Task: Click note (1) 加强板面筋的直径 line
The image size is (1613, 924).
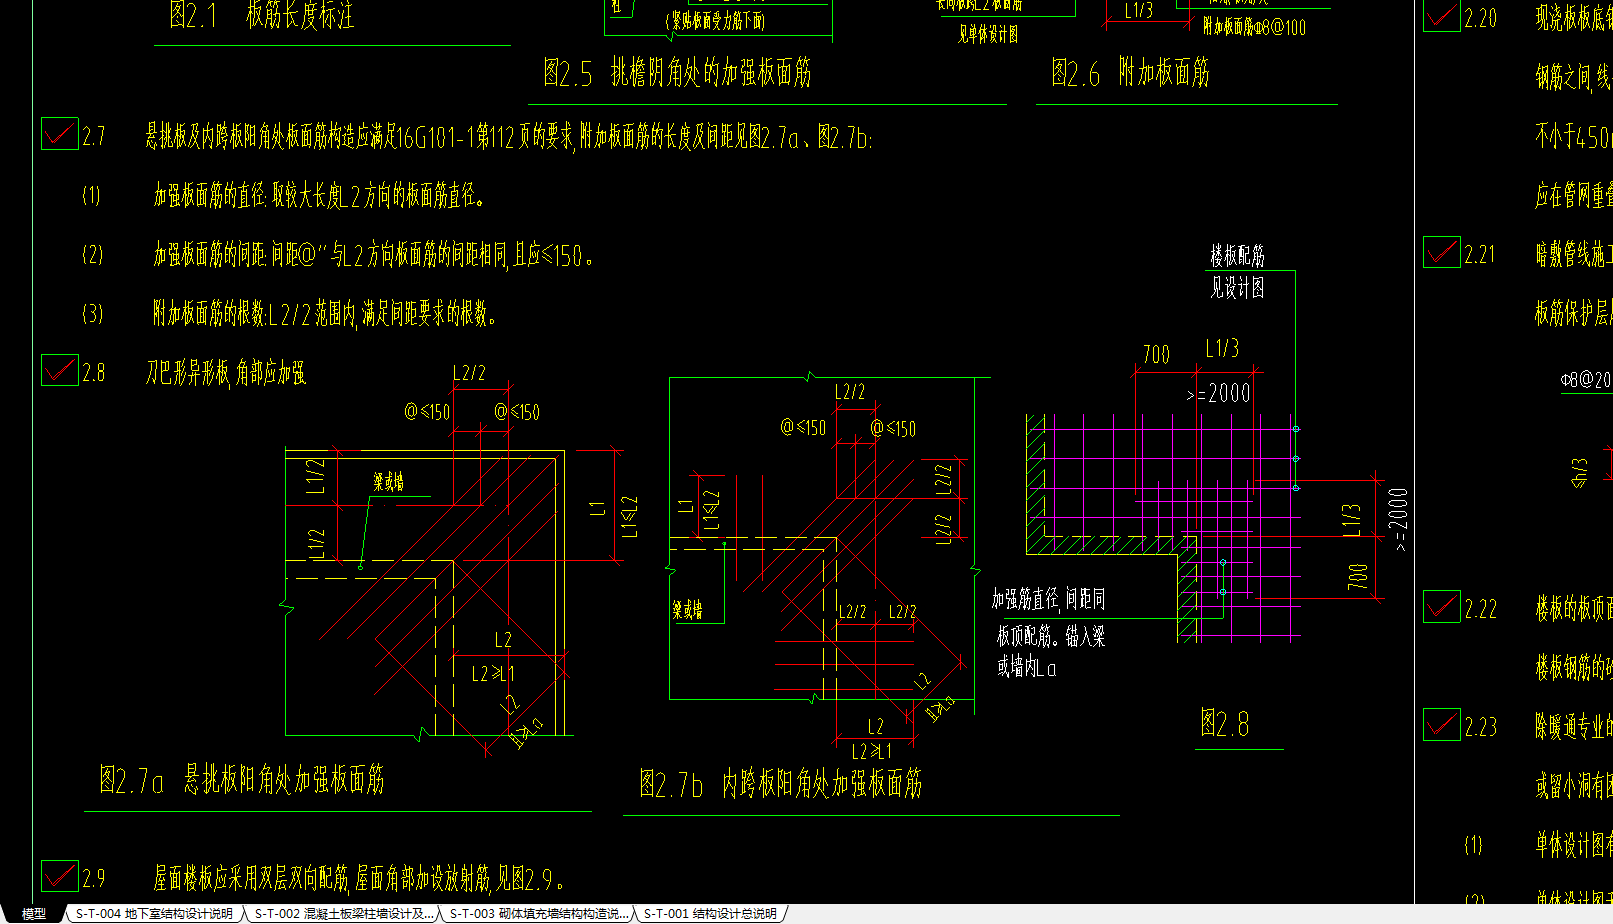Action: (x=319, y=195)
